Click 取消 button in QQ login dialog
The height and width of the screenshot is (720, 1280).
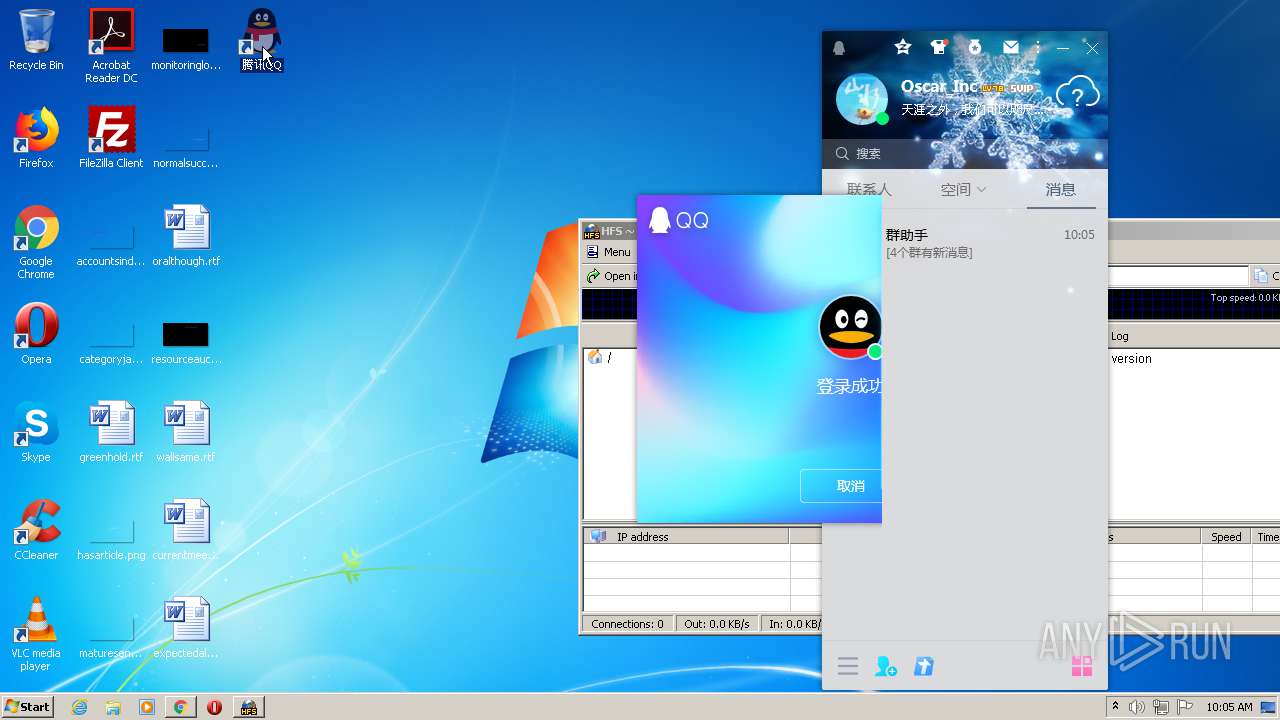pyautogui.click(x=841, y=486)
